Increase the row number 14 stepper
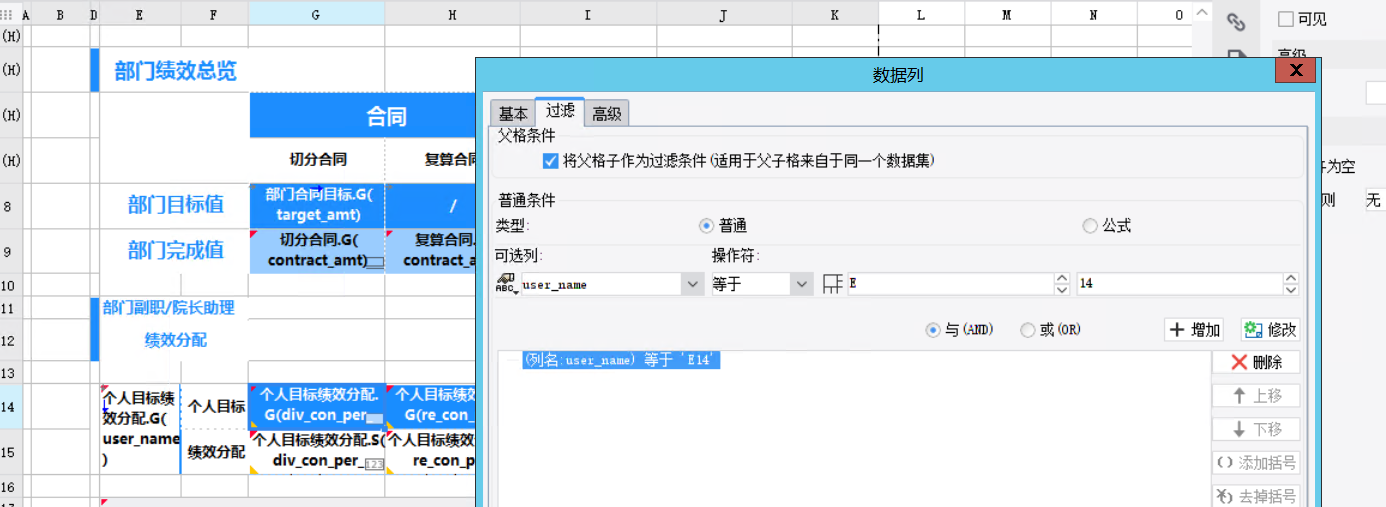 pyautogui.click(x=1291, y=279)
